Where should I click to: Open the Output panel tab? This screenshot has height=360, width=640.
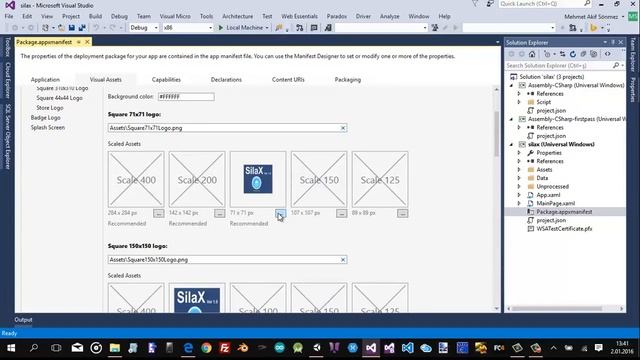point(23,320)
